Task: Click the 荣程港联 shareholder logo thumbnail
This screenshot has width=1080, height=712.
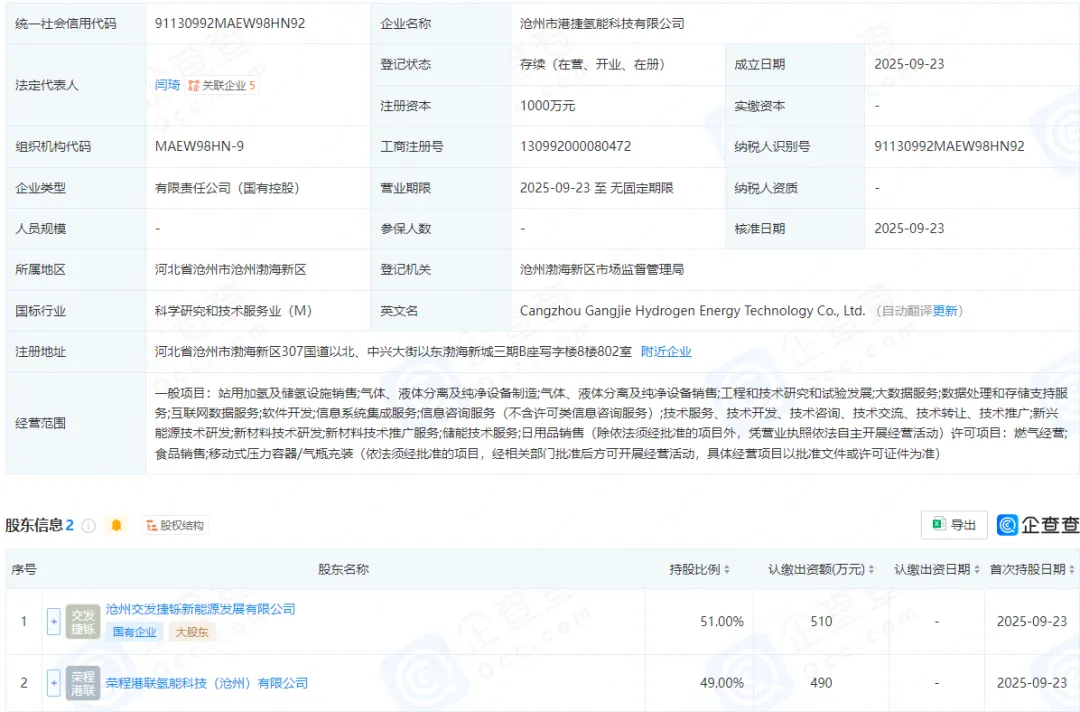Action: [x=83, y=683]
